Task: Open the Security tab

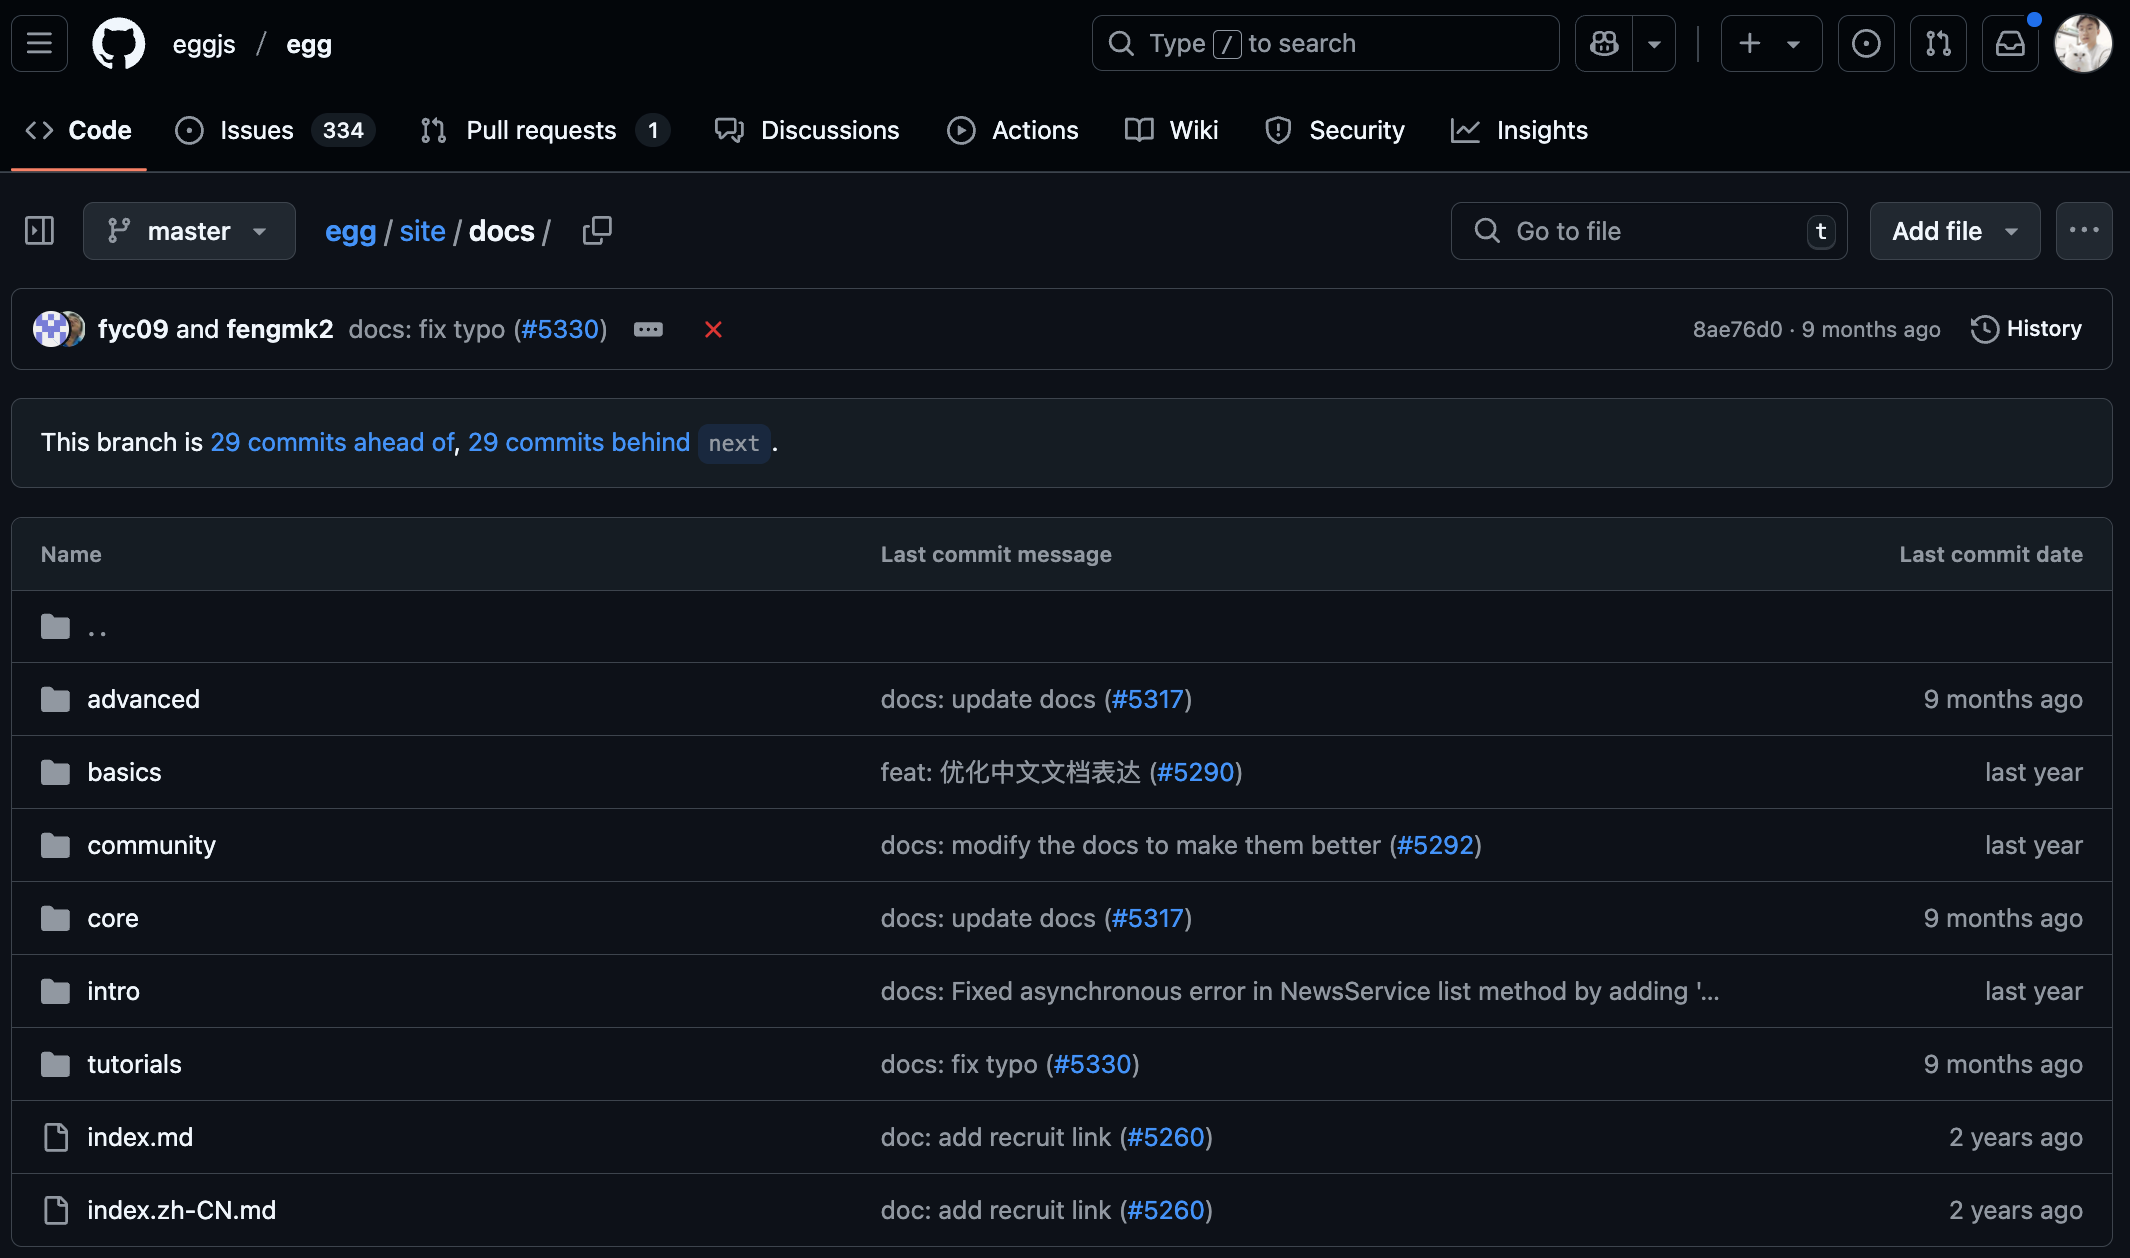Action: (x=1335, y=130)
